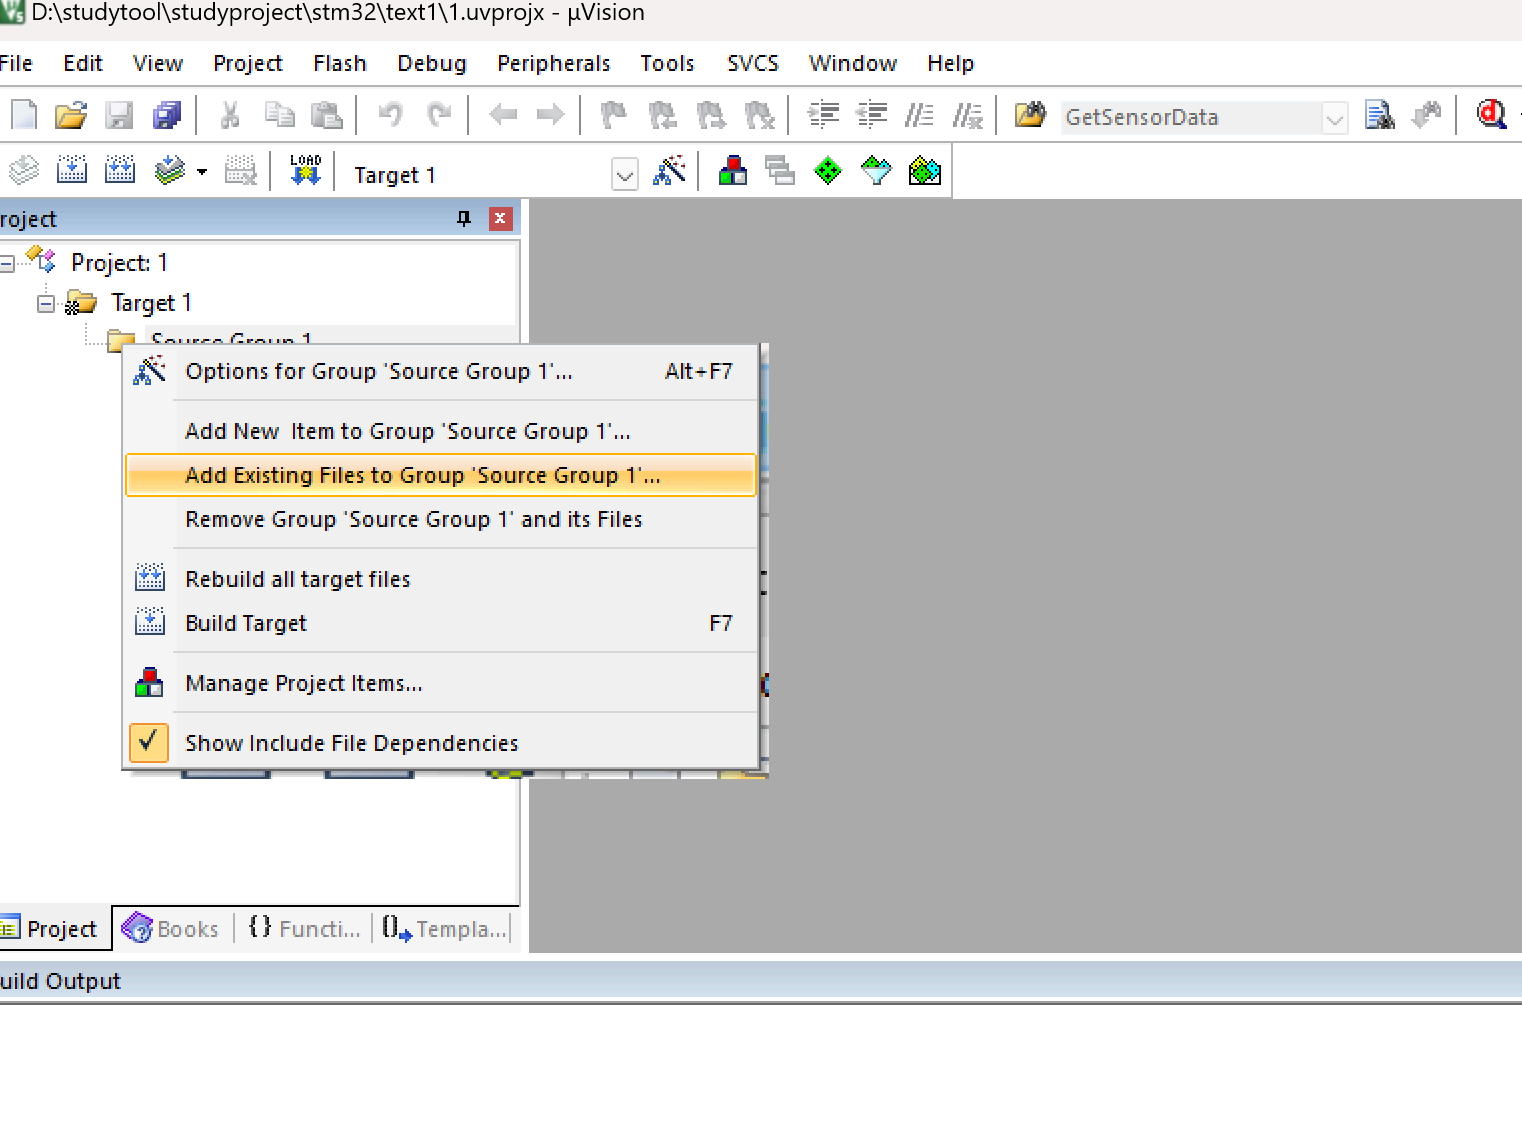This screenshot has height=1133, width=1522.
Task: Select Rebuild all target files
Action: click(x=441, y=579)
